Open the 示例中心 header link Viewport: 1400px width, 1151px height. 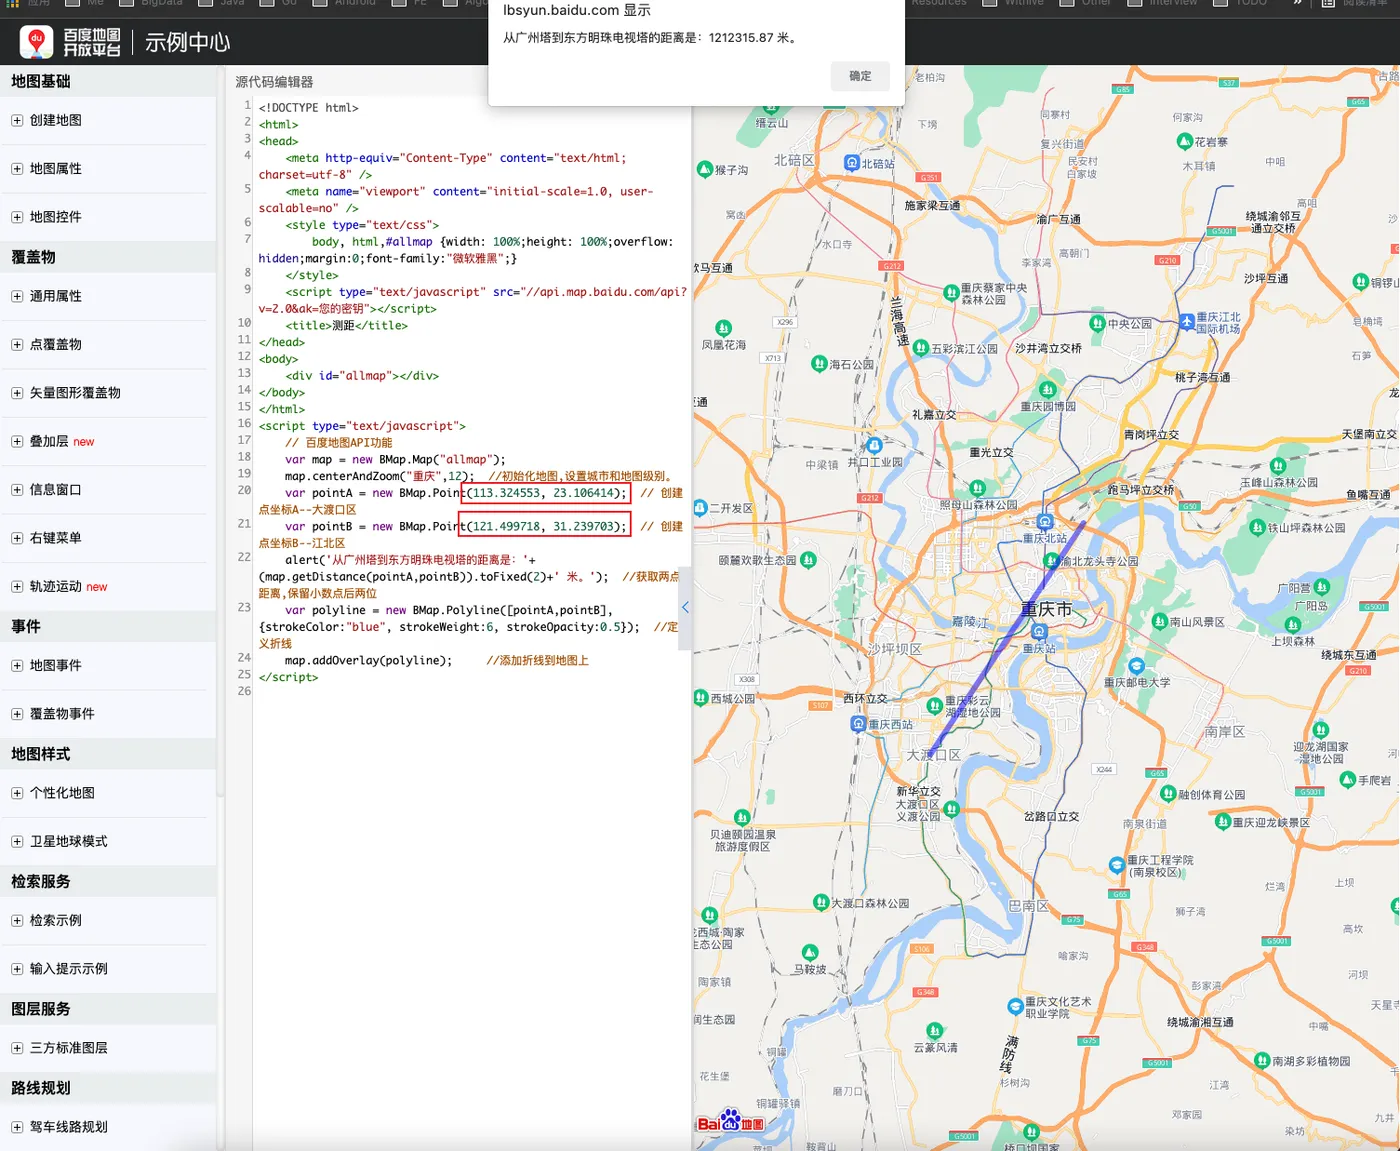(x=188, y=43)
